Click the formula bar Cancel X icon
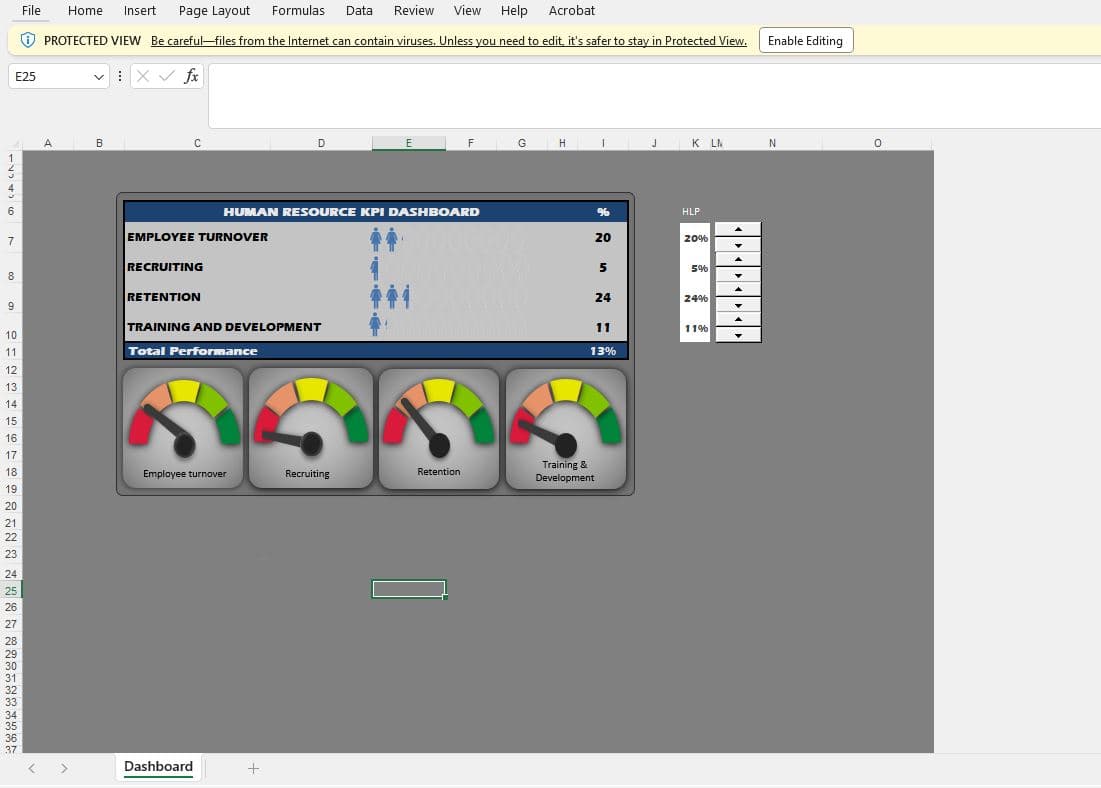This screenshot has width=1101, height=788. tap(143, 76)
